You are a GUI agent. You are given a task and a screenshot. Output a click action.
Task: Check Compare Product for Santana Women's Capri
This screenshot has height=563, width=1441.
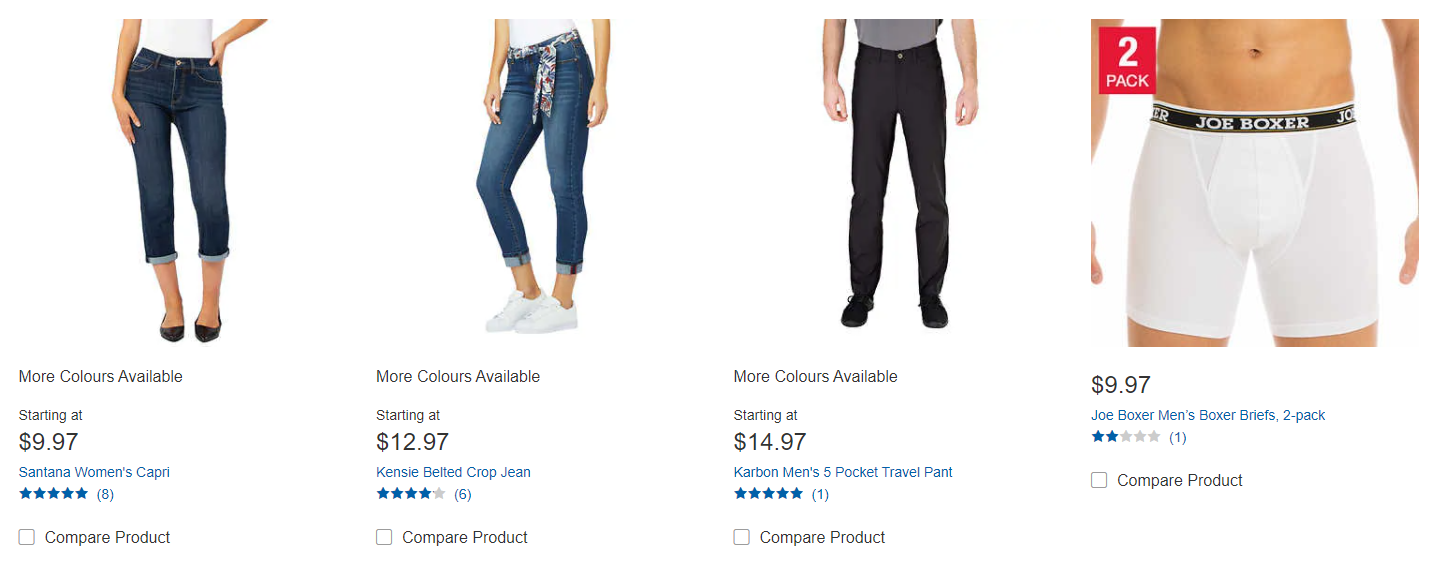click(x=27, y=537)
